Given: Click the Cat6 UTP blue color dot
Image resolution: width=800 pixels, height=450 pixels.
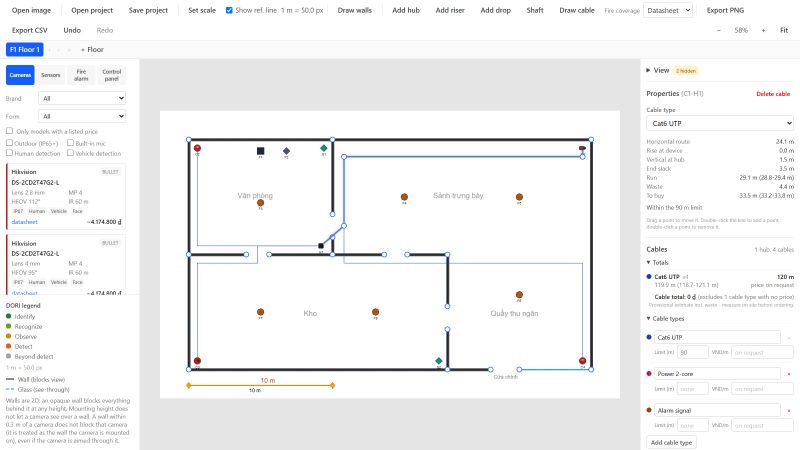Looking at the screenshot, I should click(x=649, y=337).
